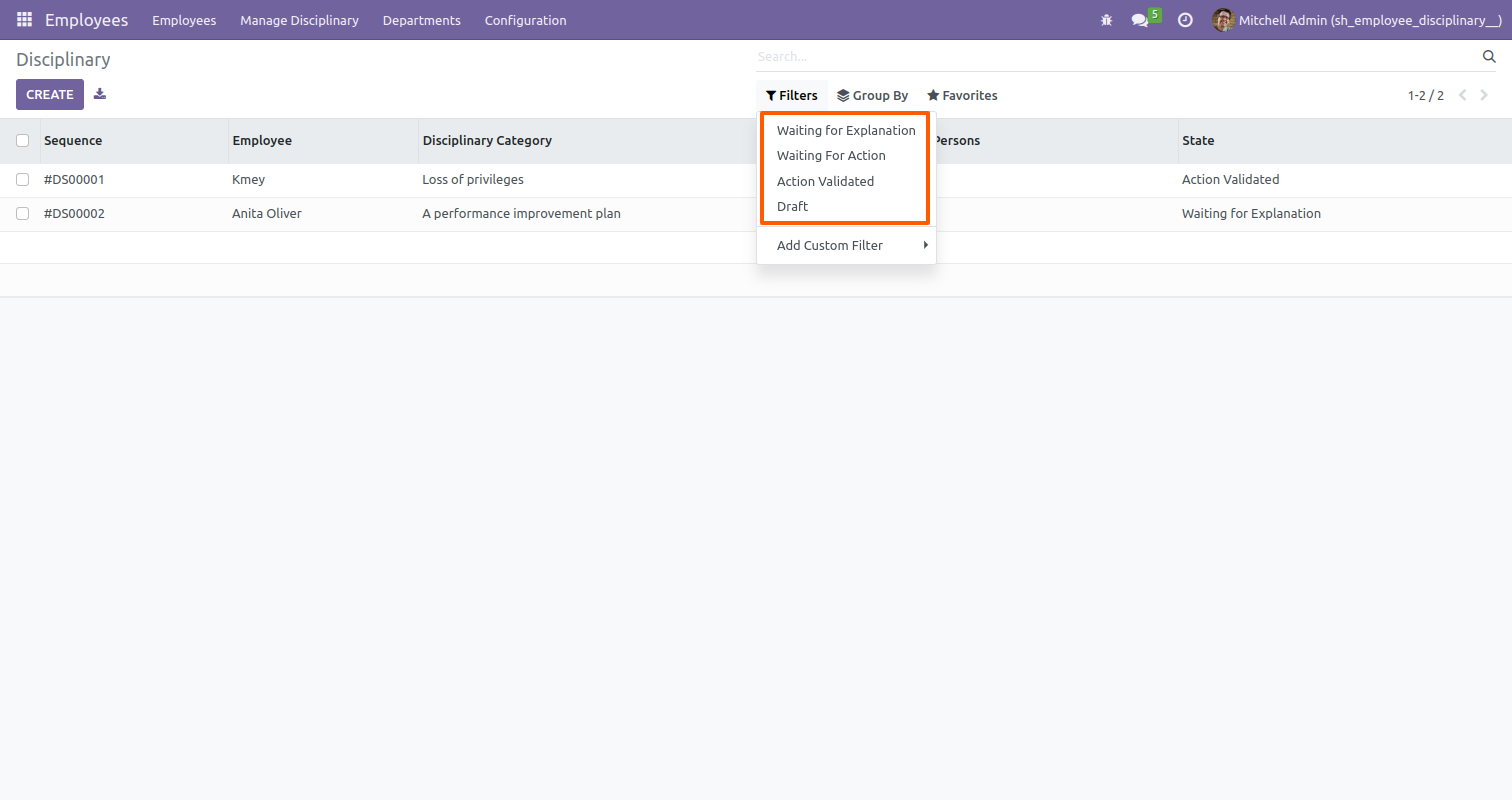Open the Departments menu
Viewport: 1512px width, 800px height.
[422, 20]
